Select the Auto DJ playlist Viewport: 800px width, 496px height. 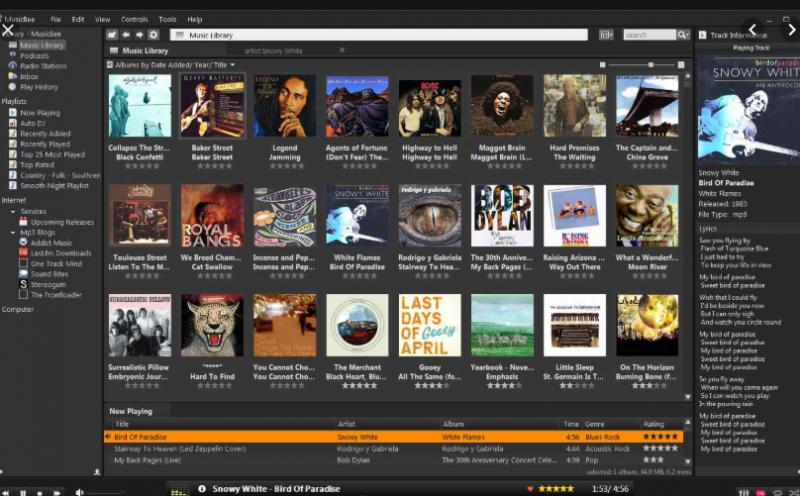[x=33, y=123]
